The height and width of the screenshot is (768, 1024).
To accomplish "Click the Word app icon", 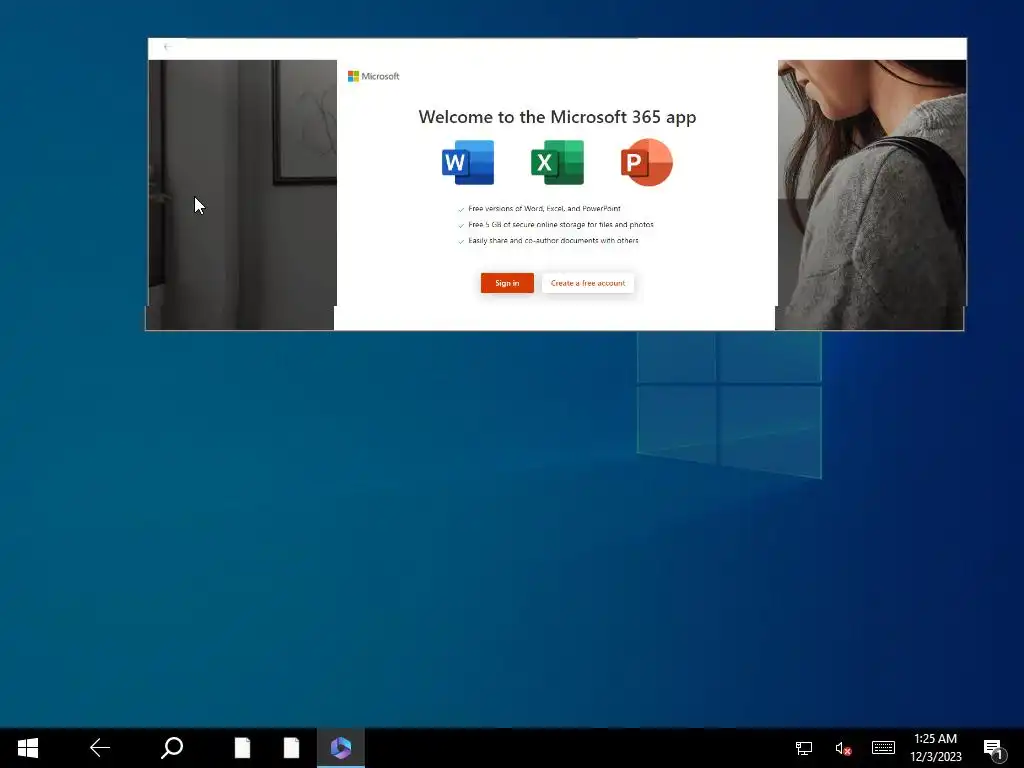I will [468, 163].
